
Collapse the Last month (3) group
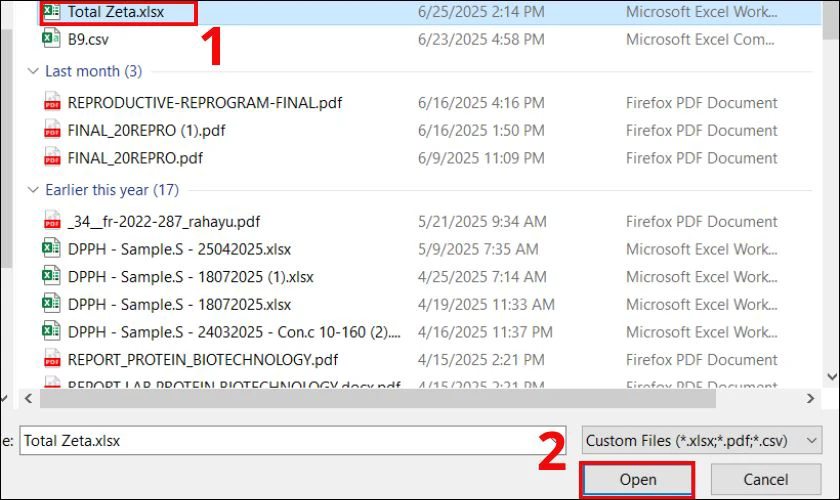pyautogui.click(x=33, y=71)
